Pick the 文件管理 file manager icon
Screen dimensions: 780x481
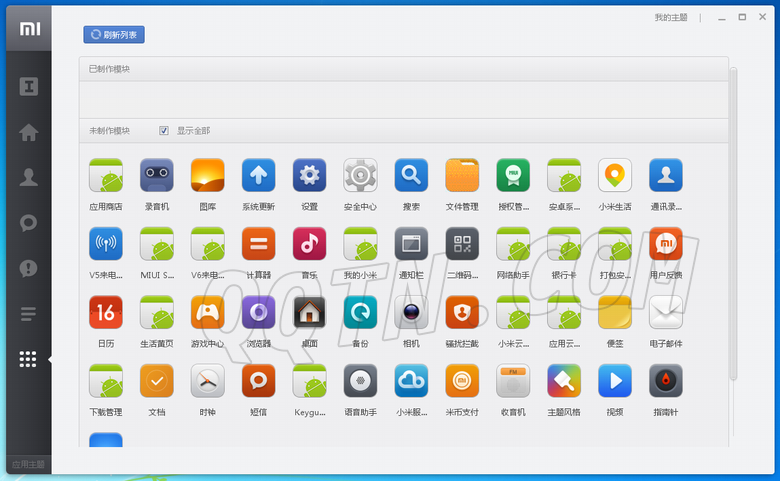click(x=462, y=175)
